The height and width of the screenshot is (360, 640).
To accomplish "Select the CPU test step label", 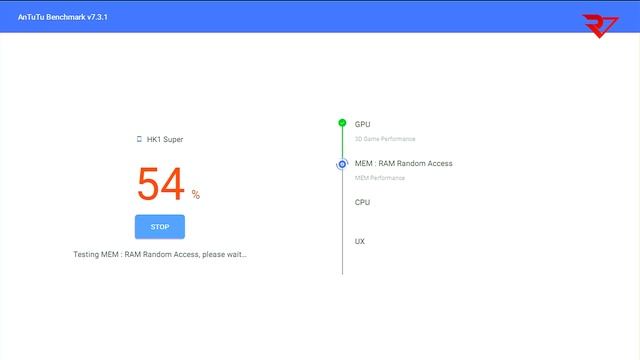I will pyautogui.click(x=362, y=202).
